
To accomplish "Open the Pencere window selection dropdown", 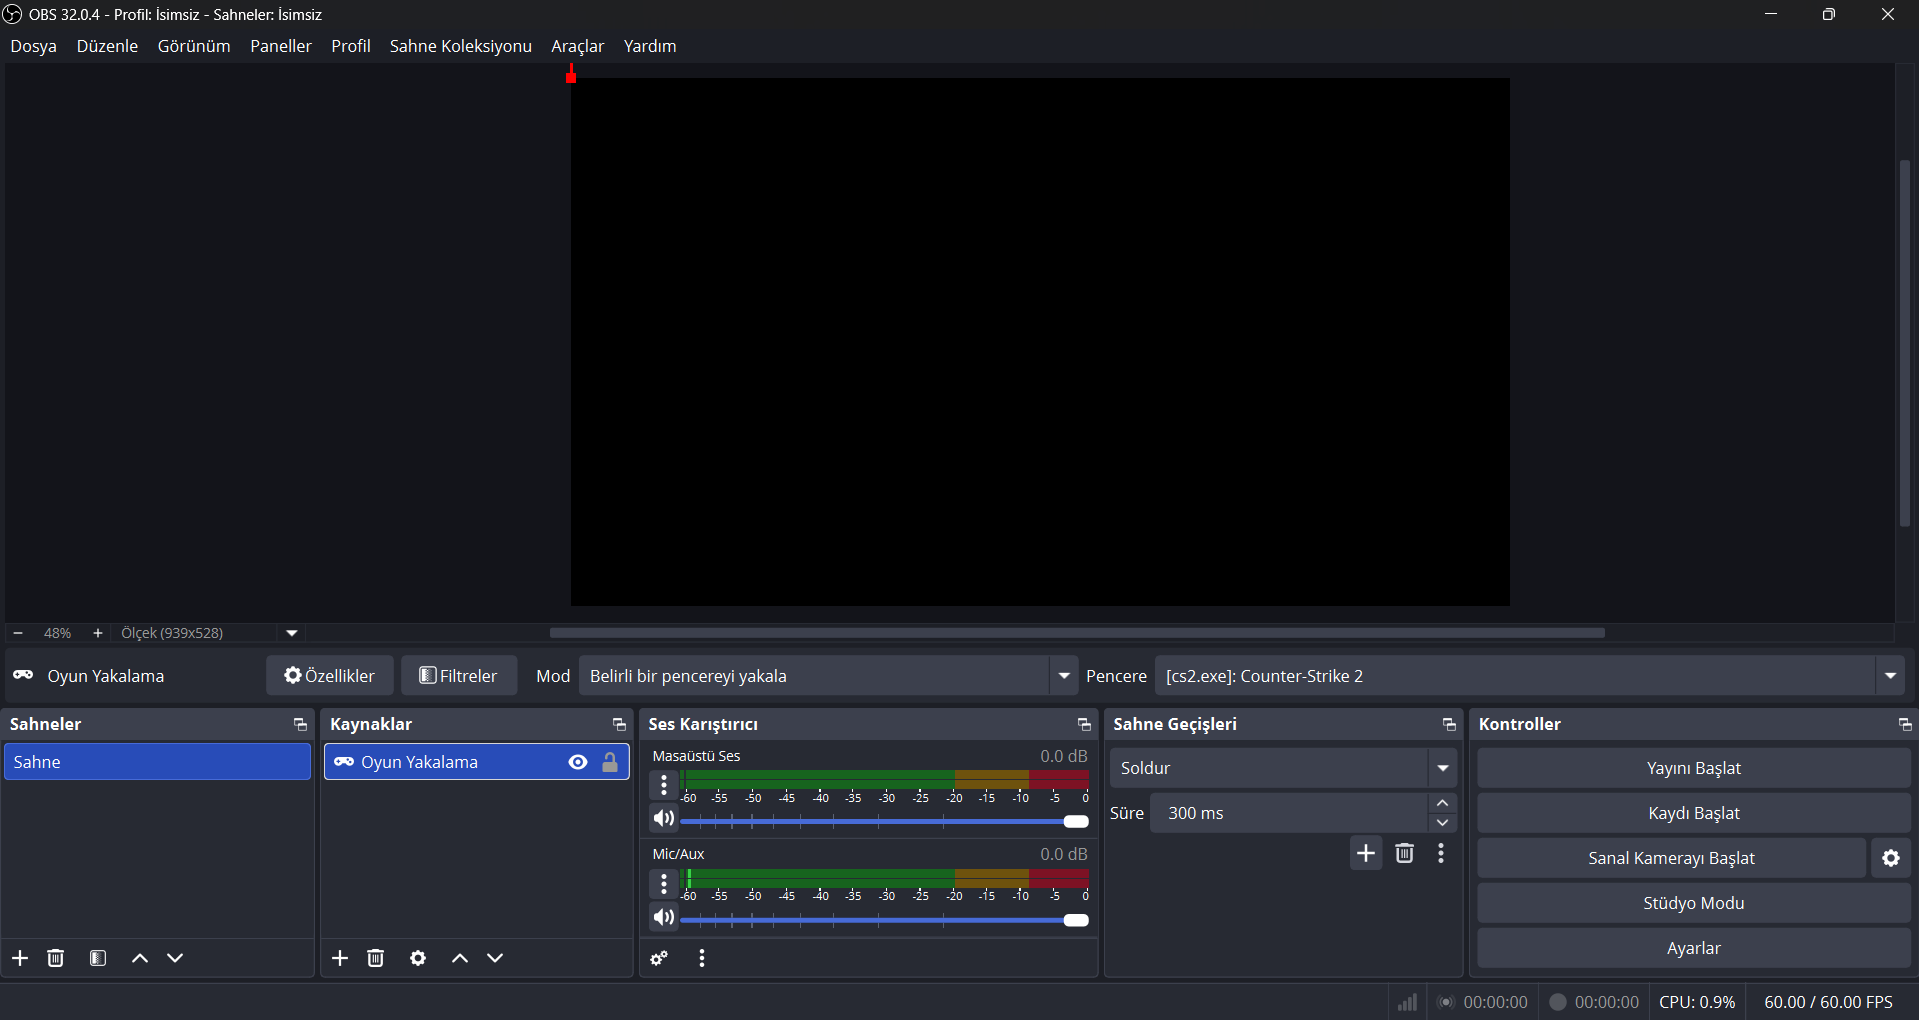I will point(1889,676).
